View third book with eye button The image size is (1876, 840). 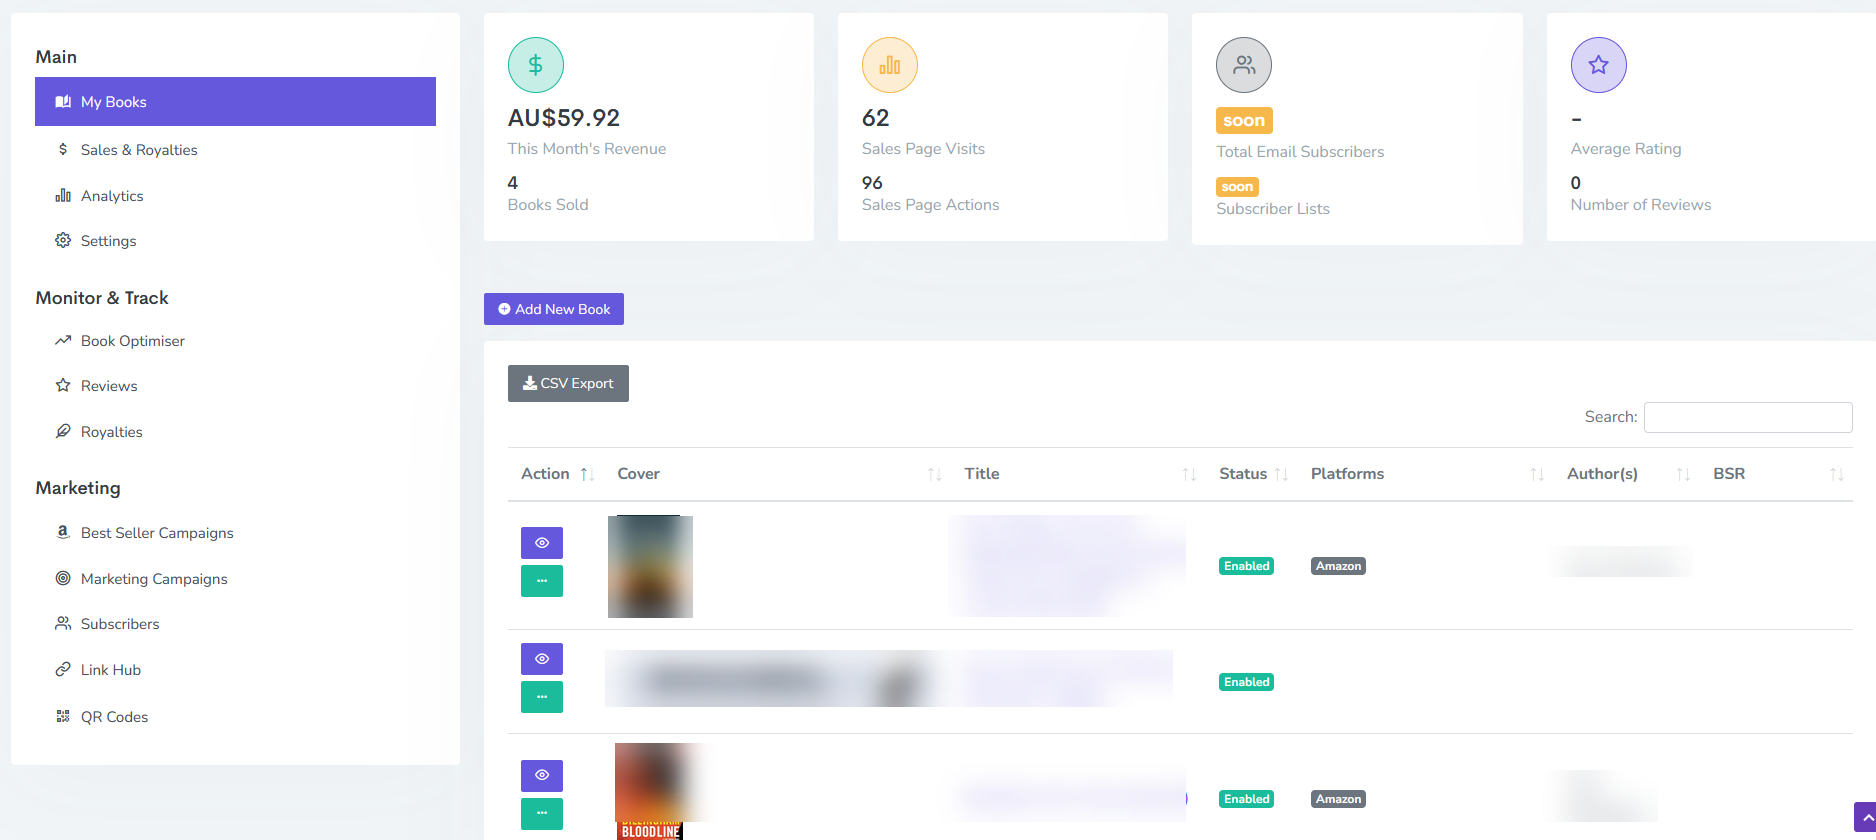click(542, 776)
